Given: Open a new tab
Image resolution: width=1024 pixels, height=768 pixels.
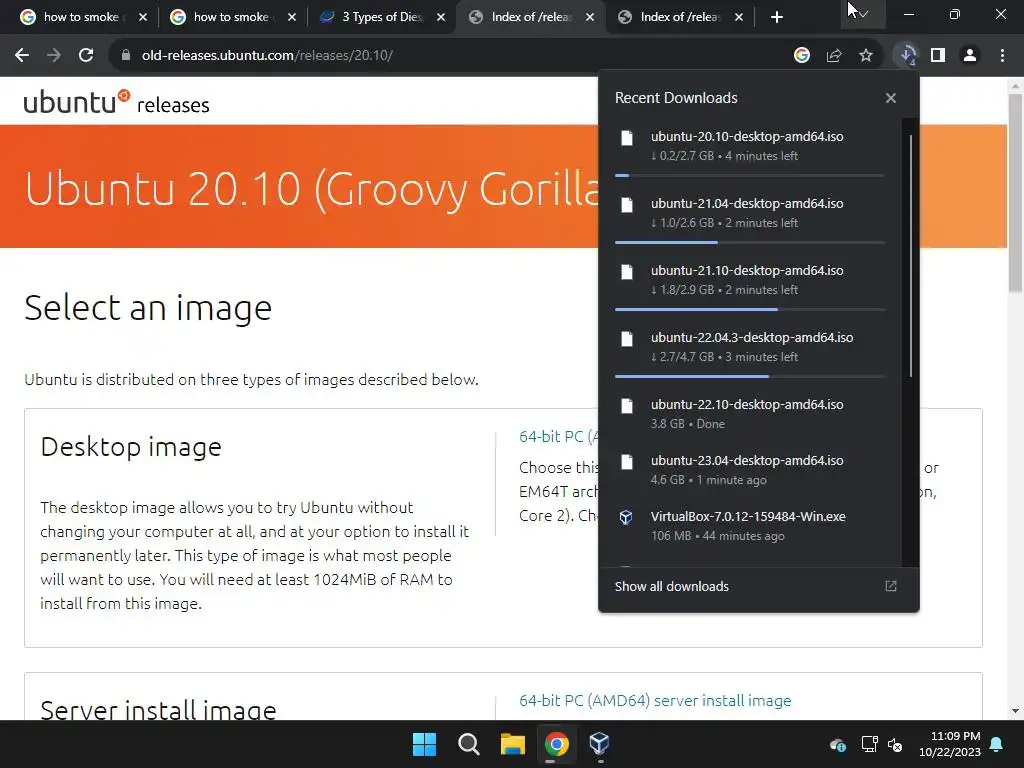Looking at the screenshot, I should [776, 17].
